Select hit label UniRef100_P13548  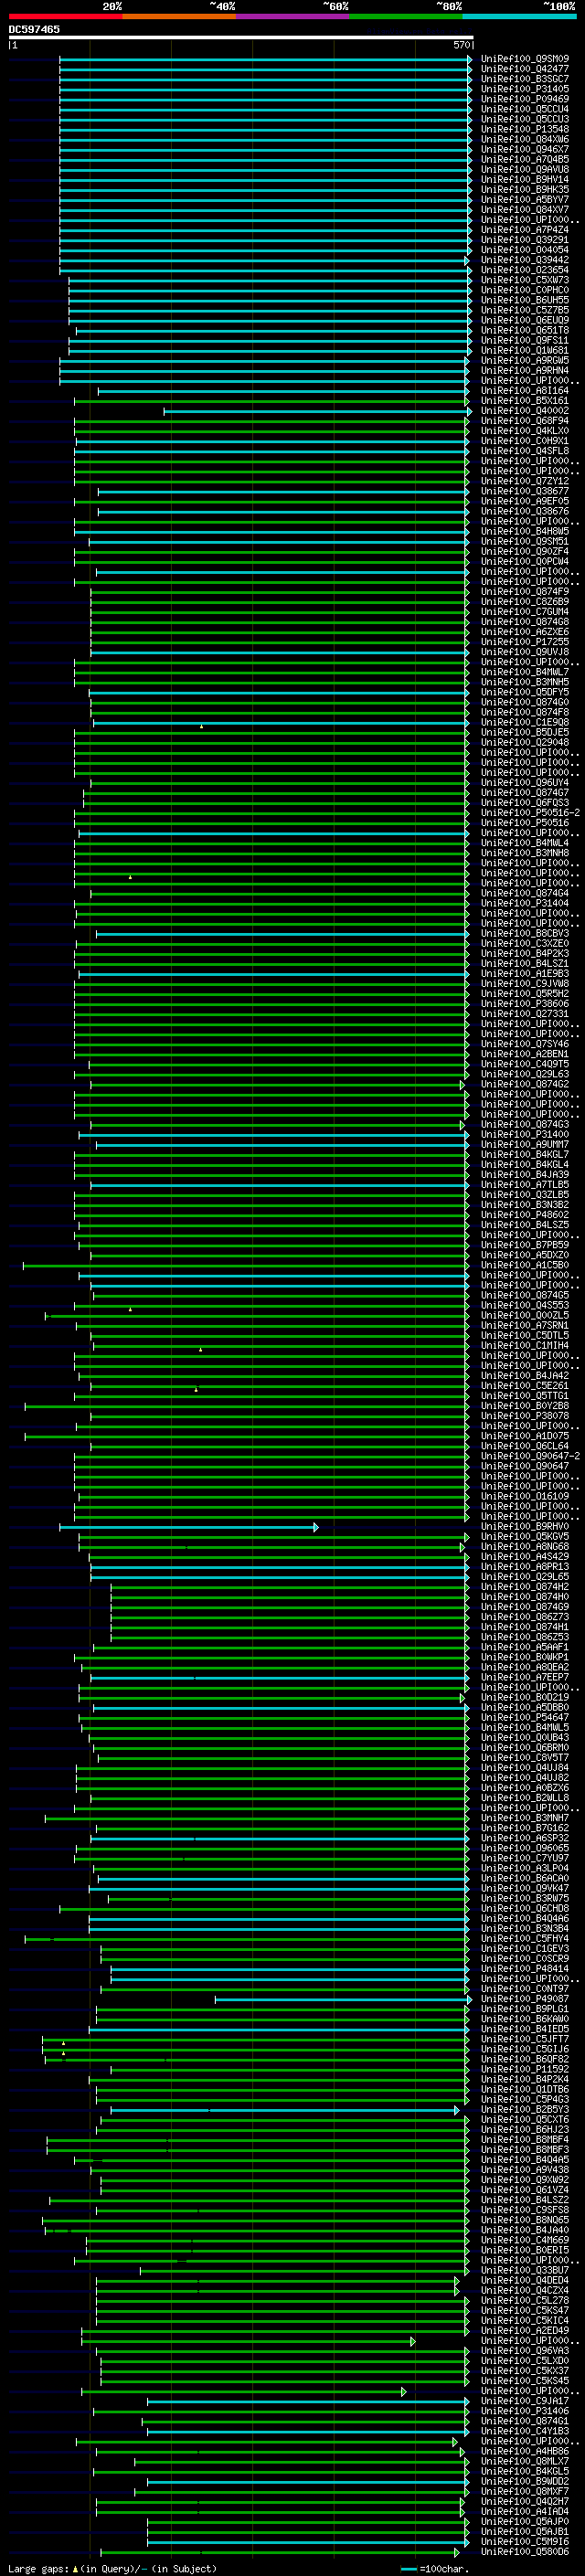click(525, 129)
